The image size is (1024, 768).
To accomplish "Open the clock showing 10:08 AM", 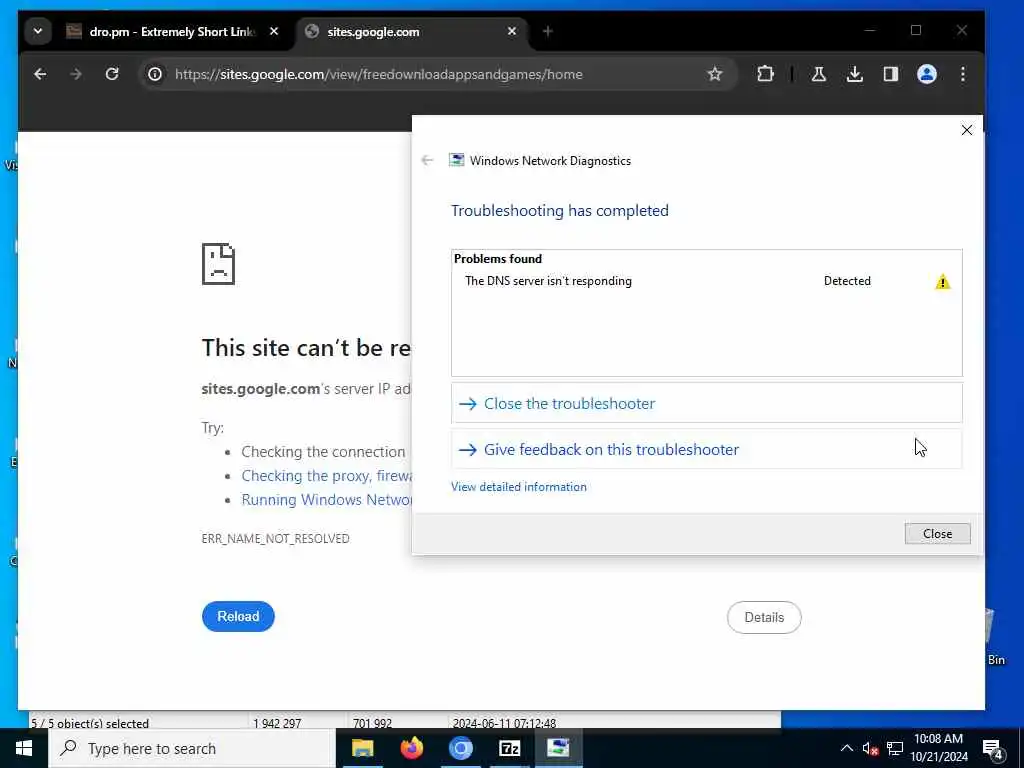I will click(938, 748).
